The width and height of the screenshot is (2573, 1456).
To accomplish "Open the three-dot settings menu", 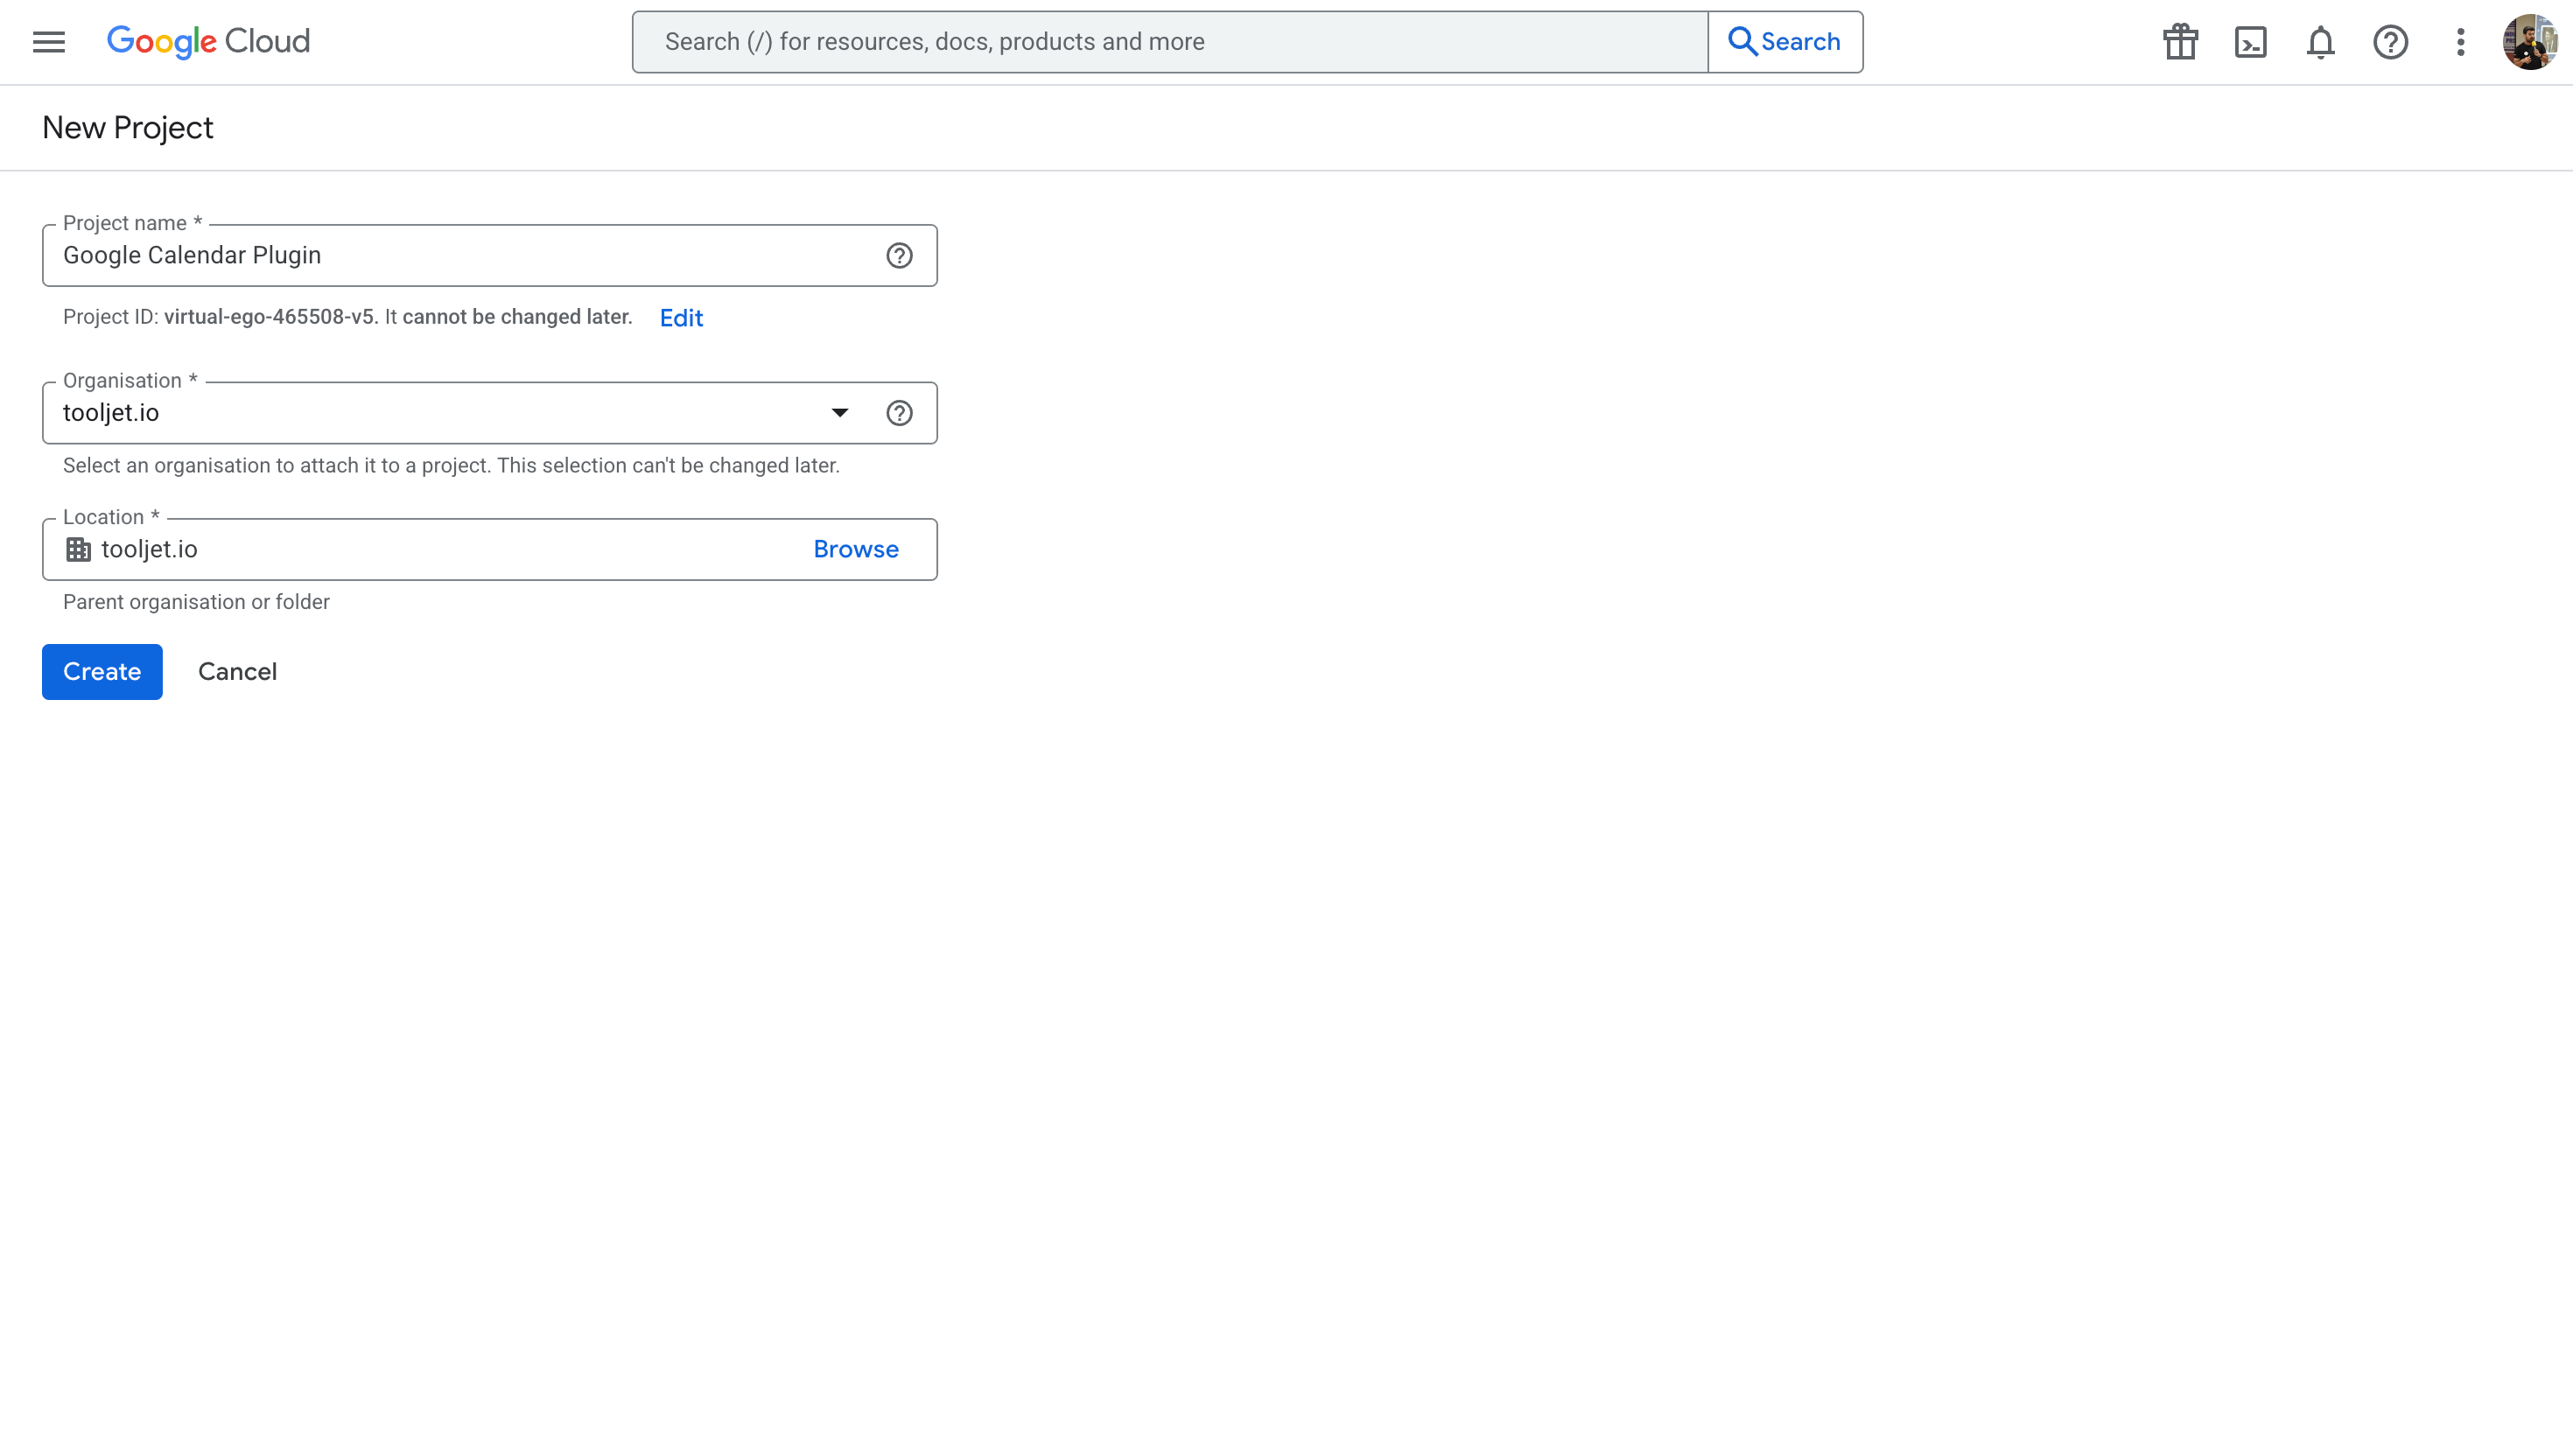I will (x=2460, y=42).
